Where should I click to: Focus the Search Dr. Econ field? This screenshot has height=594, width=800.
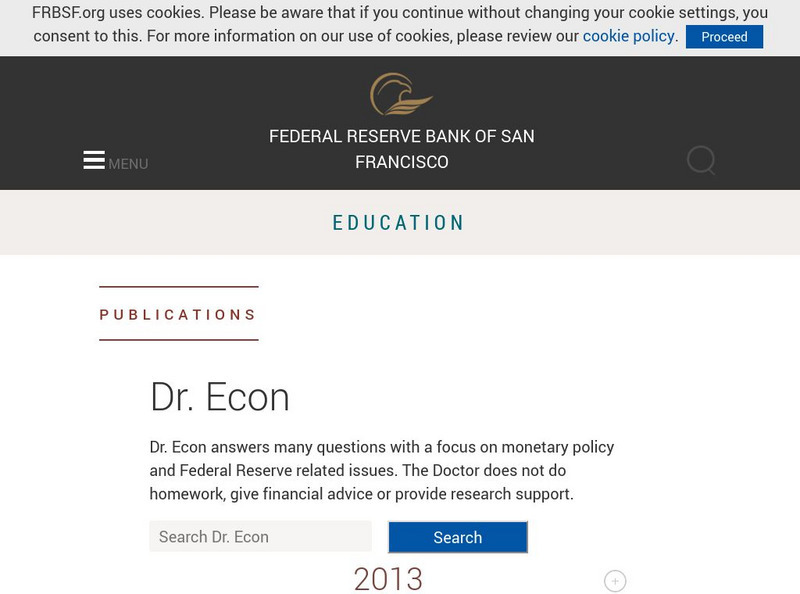[260, 537]
